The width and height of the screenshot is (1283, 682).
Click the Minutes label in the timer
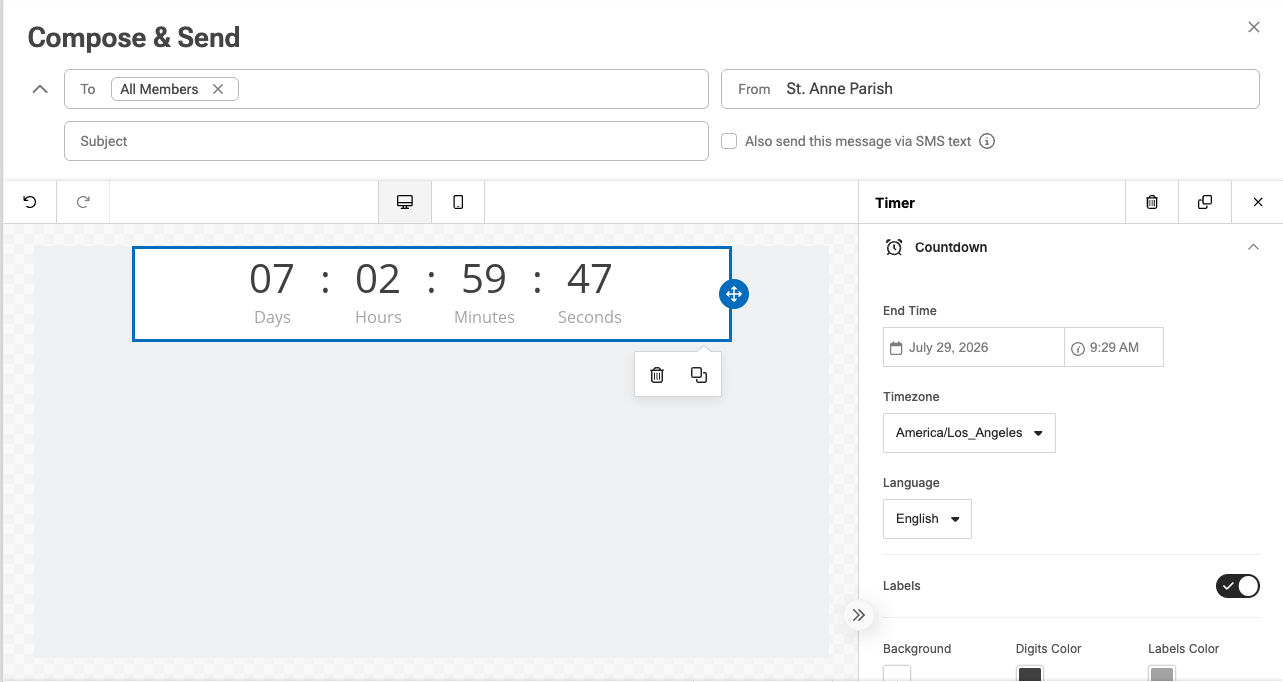[484, 317]
